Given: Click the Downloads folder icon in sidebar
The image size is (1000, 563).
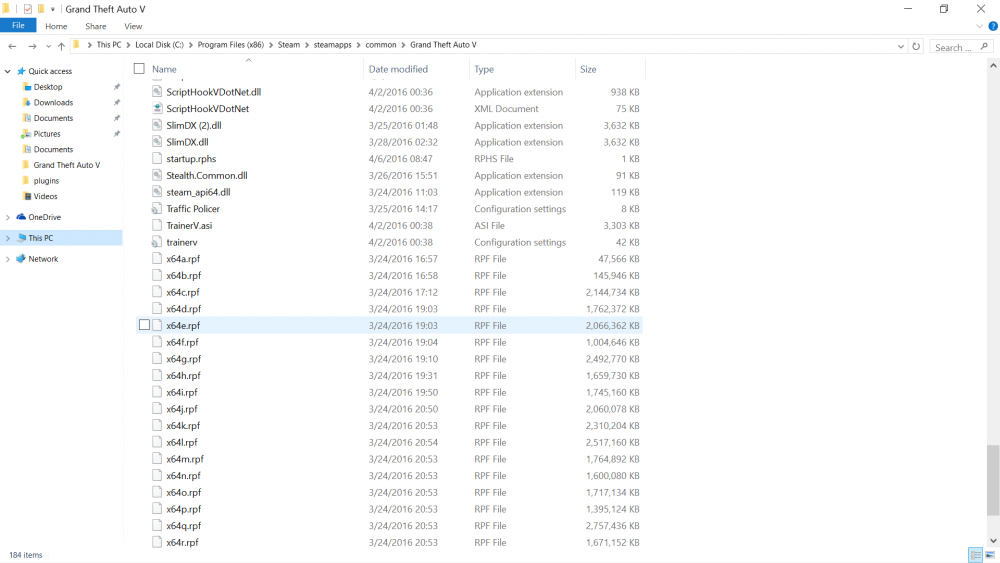Looking at the screenshot, I should tap(26, 102).
